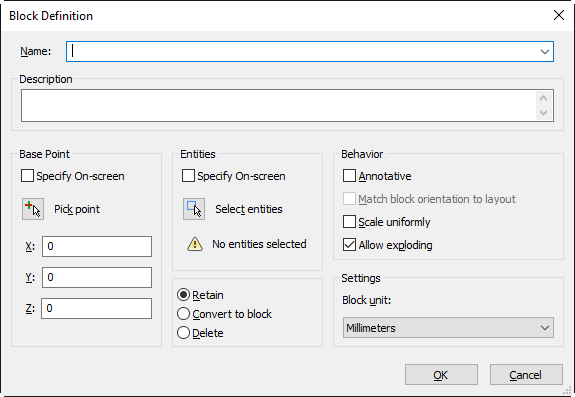The height and width of the screenshot is (397, 575).
Task: Click the No entities selected warning icon
Action: (x=195, y=244)
